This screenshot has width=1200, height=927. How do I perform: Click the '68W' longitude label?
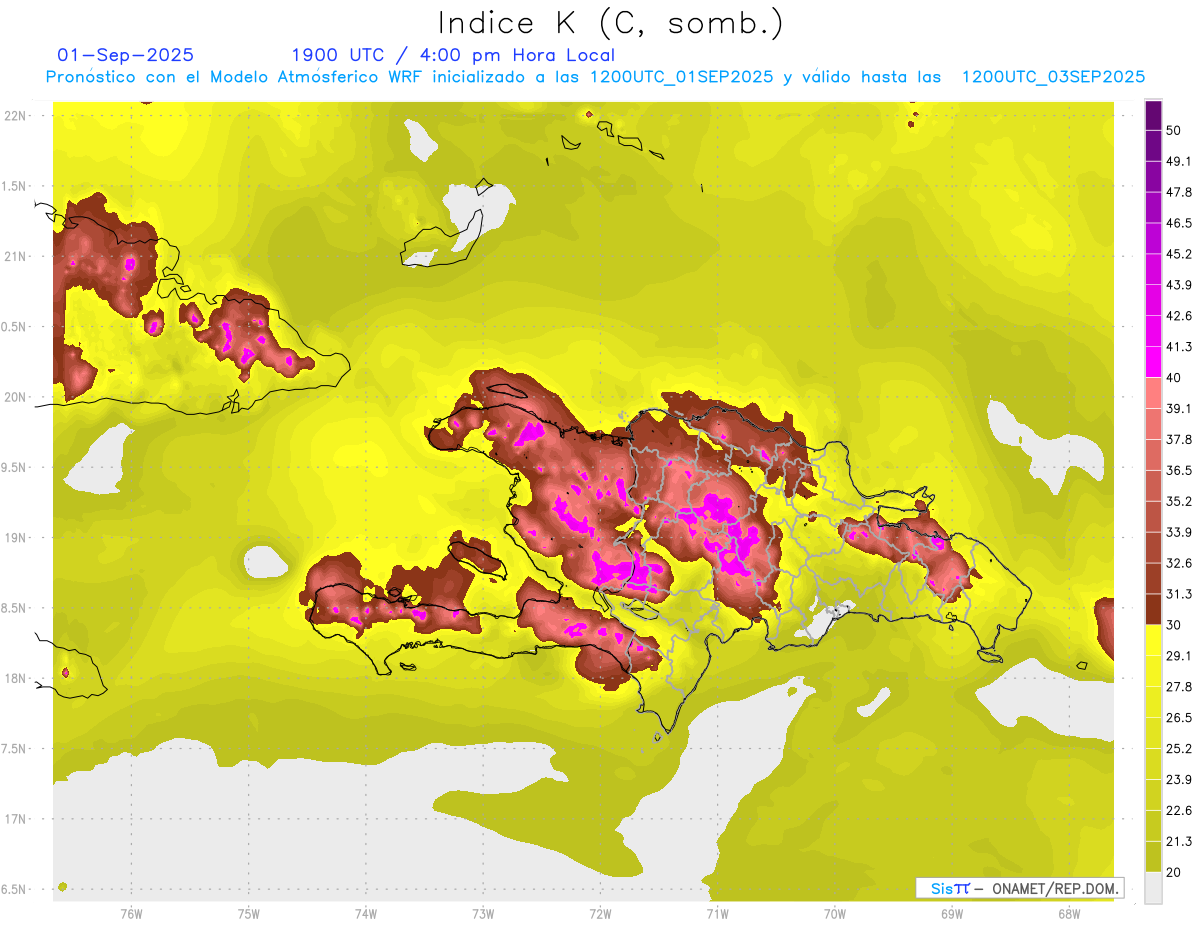(x=1069, y=913)
